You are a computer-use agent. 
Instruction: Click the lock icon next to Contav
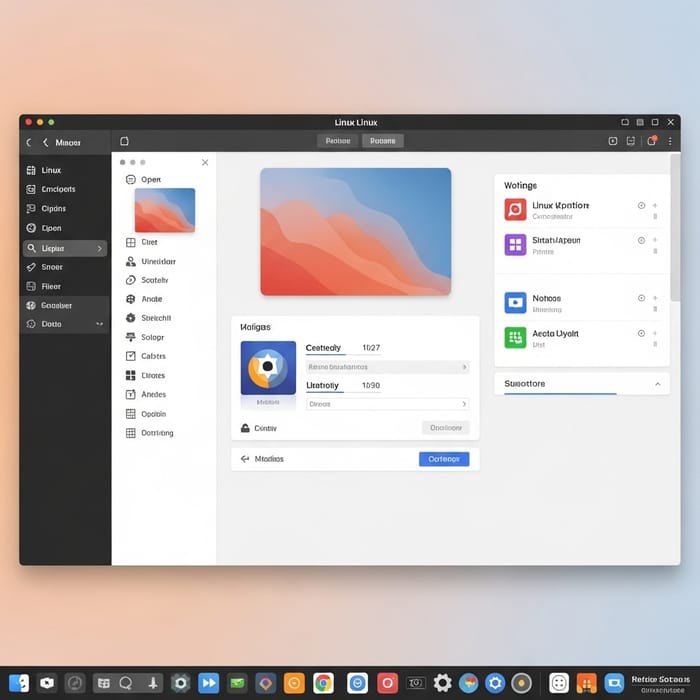pyautogui.click(x=245, y=428)
